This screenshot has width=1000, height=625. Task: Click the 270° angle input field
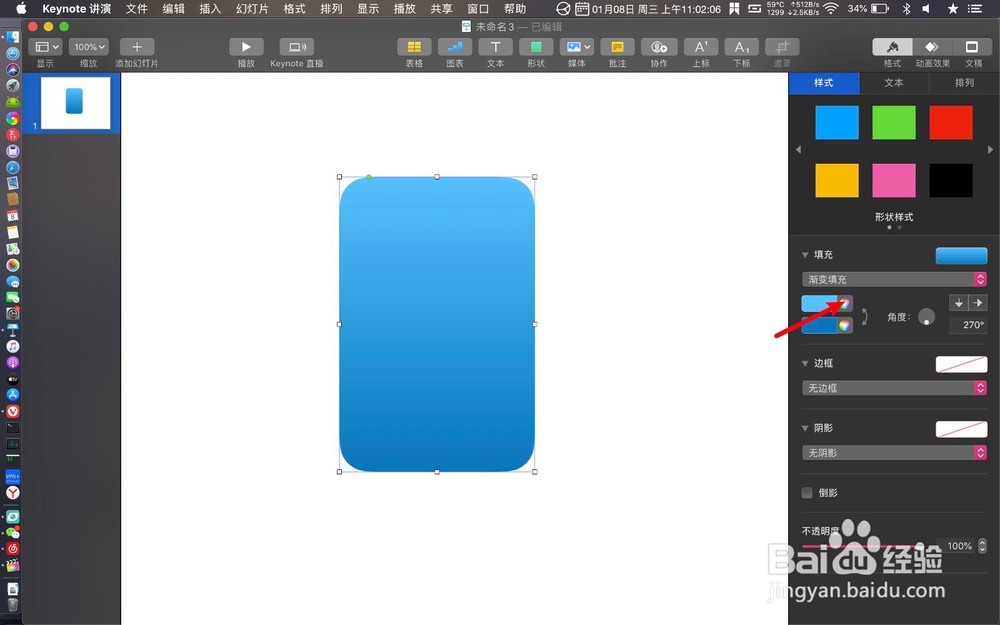tap(968, 325)
